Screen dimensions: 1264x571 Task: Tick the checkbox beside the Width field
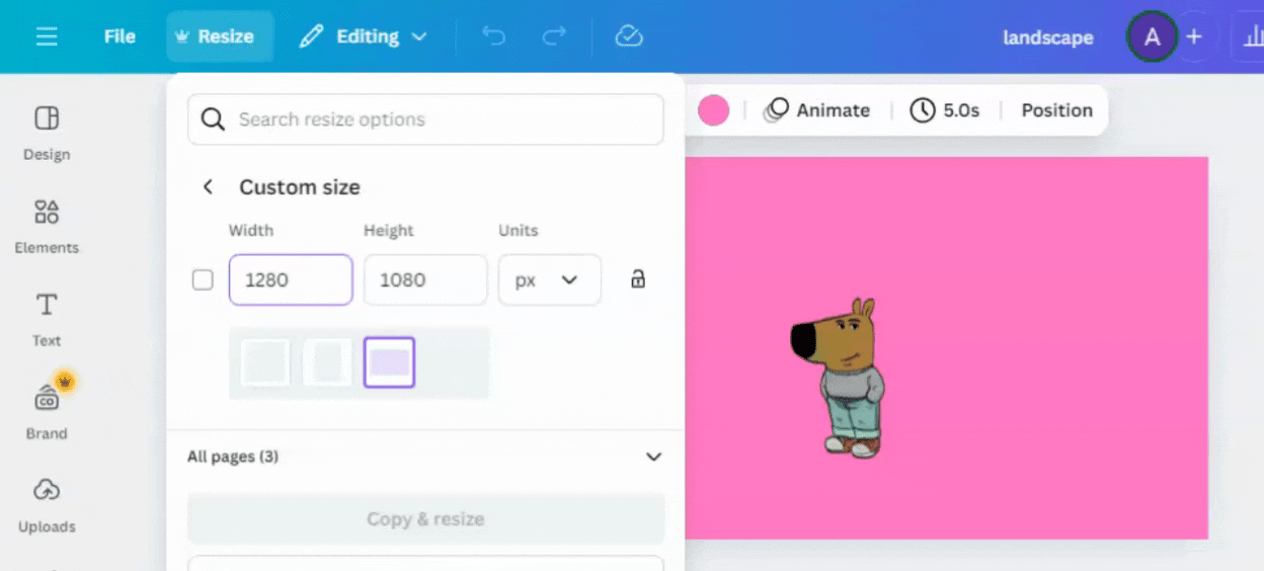click(203, 280)
